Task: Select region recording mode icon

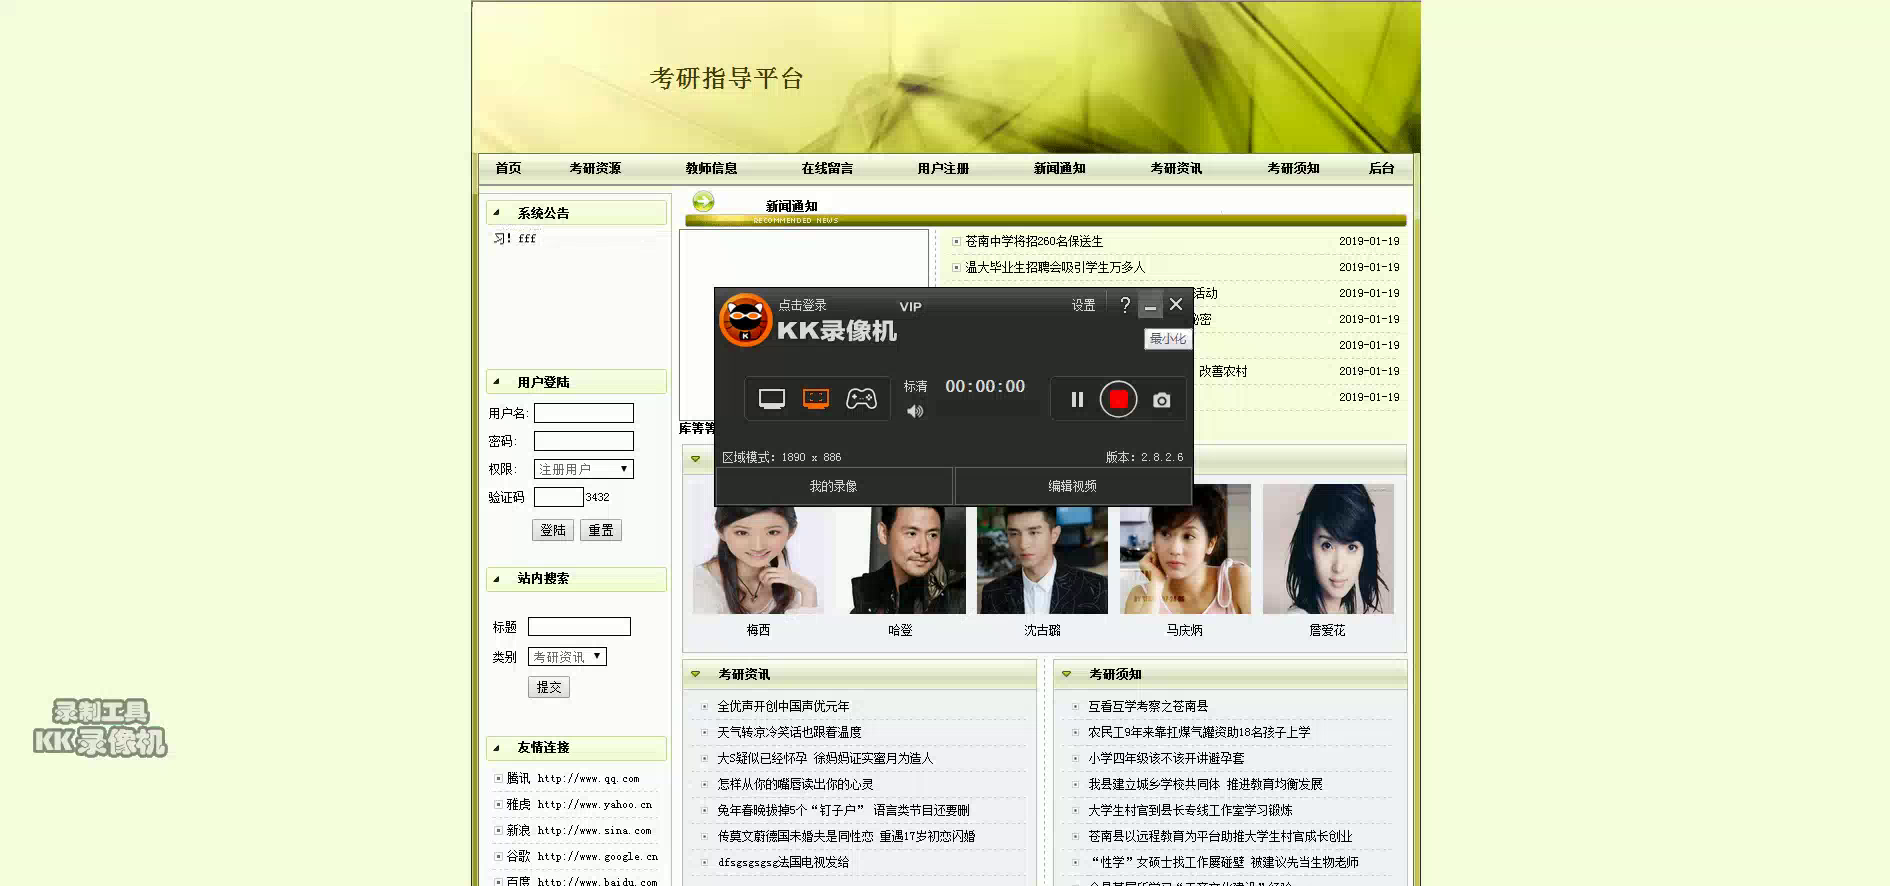Action: point(816,399)
